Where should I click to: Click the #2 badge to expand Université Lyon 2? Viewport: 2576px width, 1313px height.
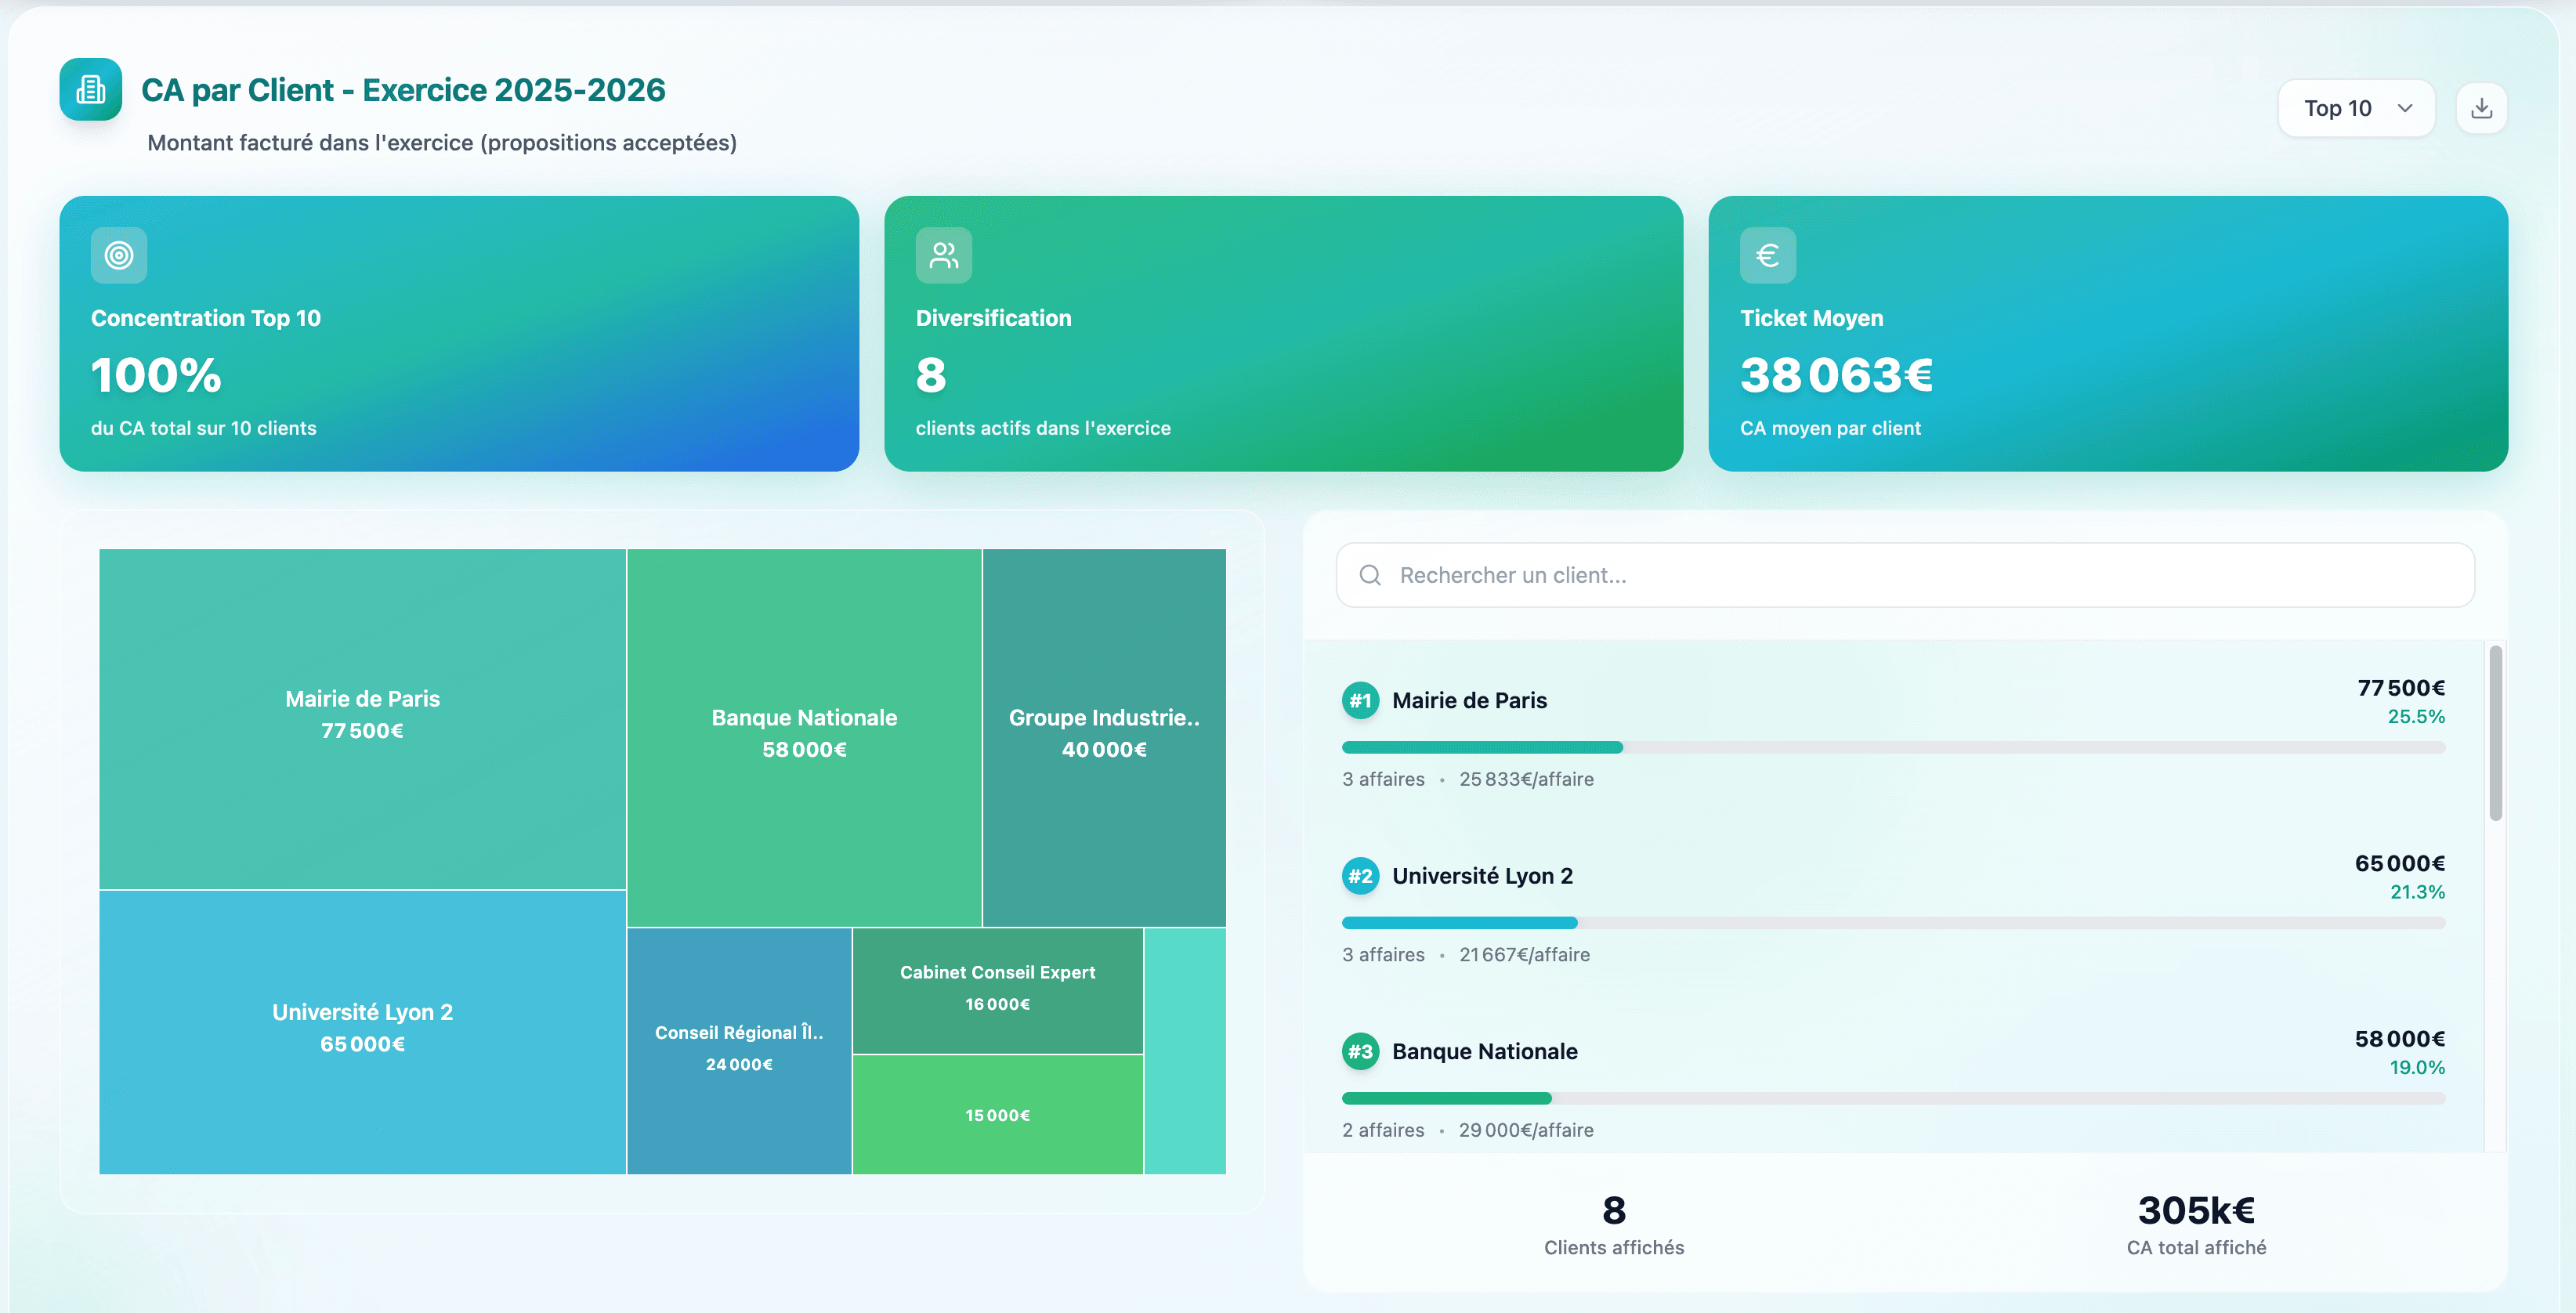[1360, 875]
